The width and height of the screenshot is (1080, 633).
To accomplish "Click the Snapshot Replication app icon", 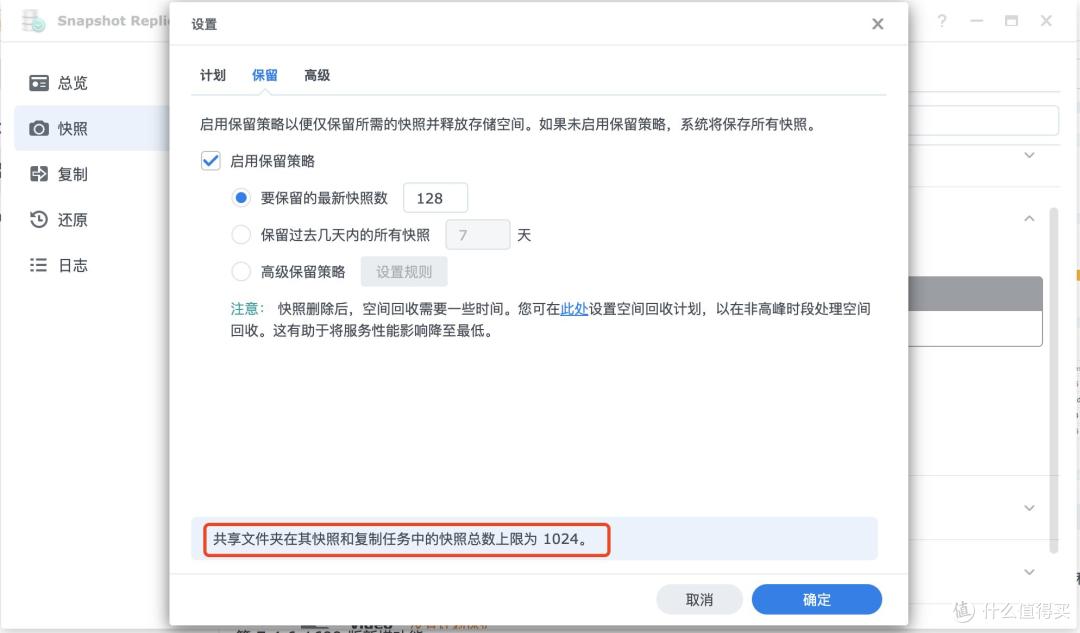I will coord(32,21).
